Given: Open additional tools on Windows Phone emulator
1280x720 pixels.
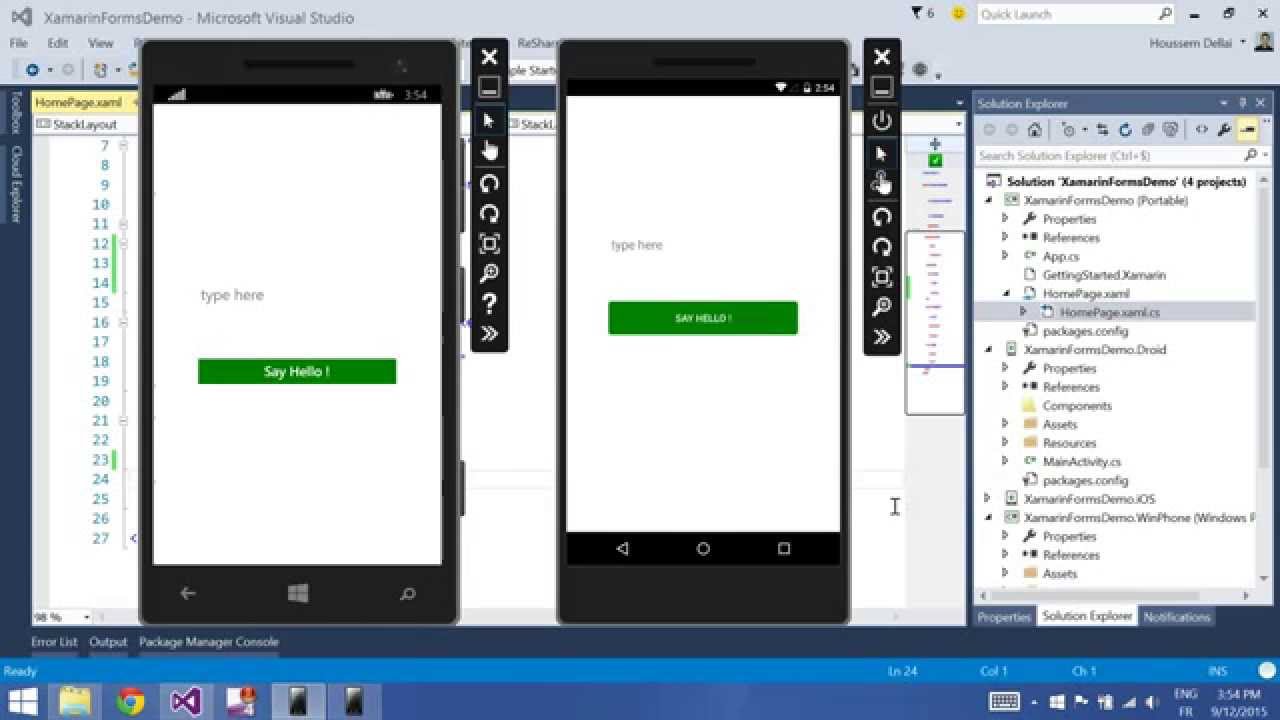Looking at the screenshot, I should [489, 333].
